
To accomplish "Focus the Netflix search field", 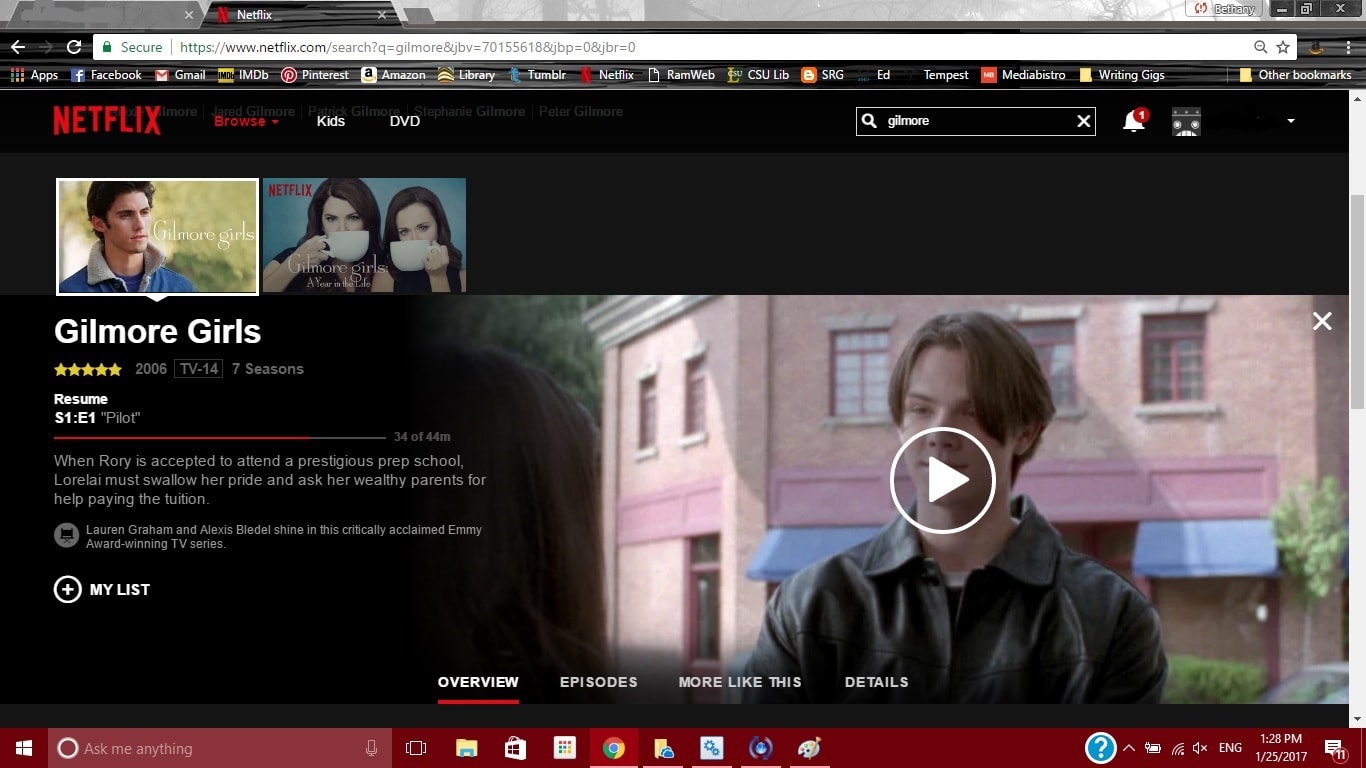I will (x=978, y=121).
